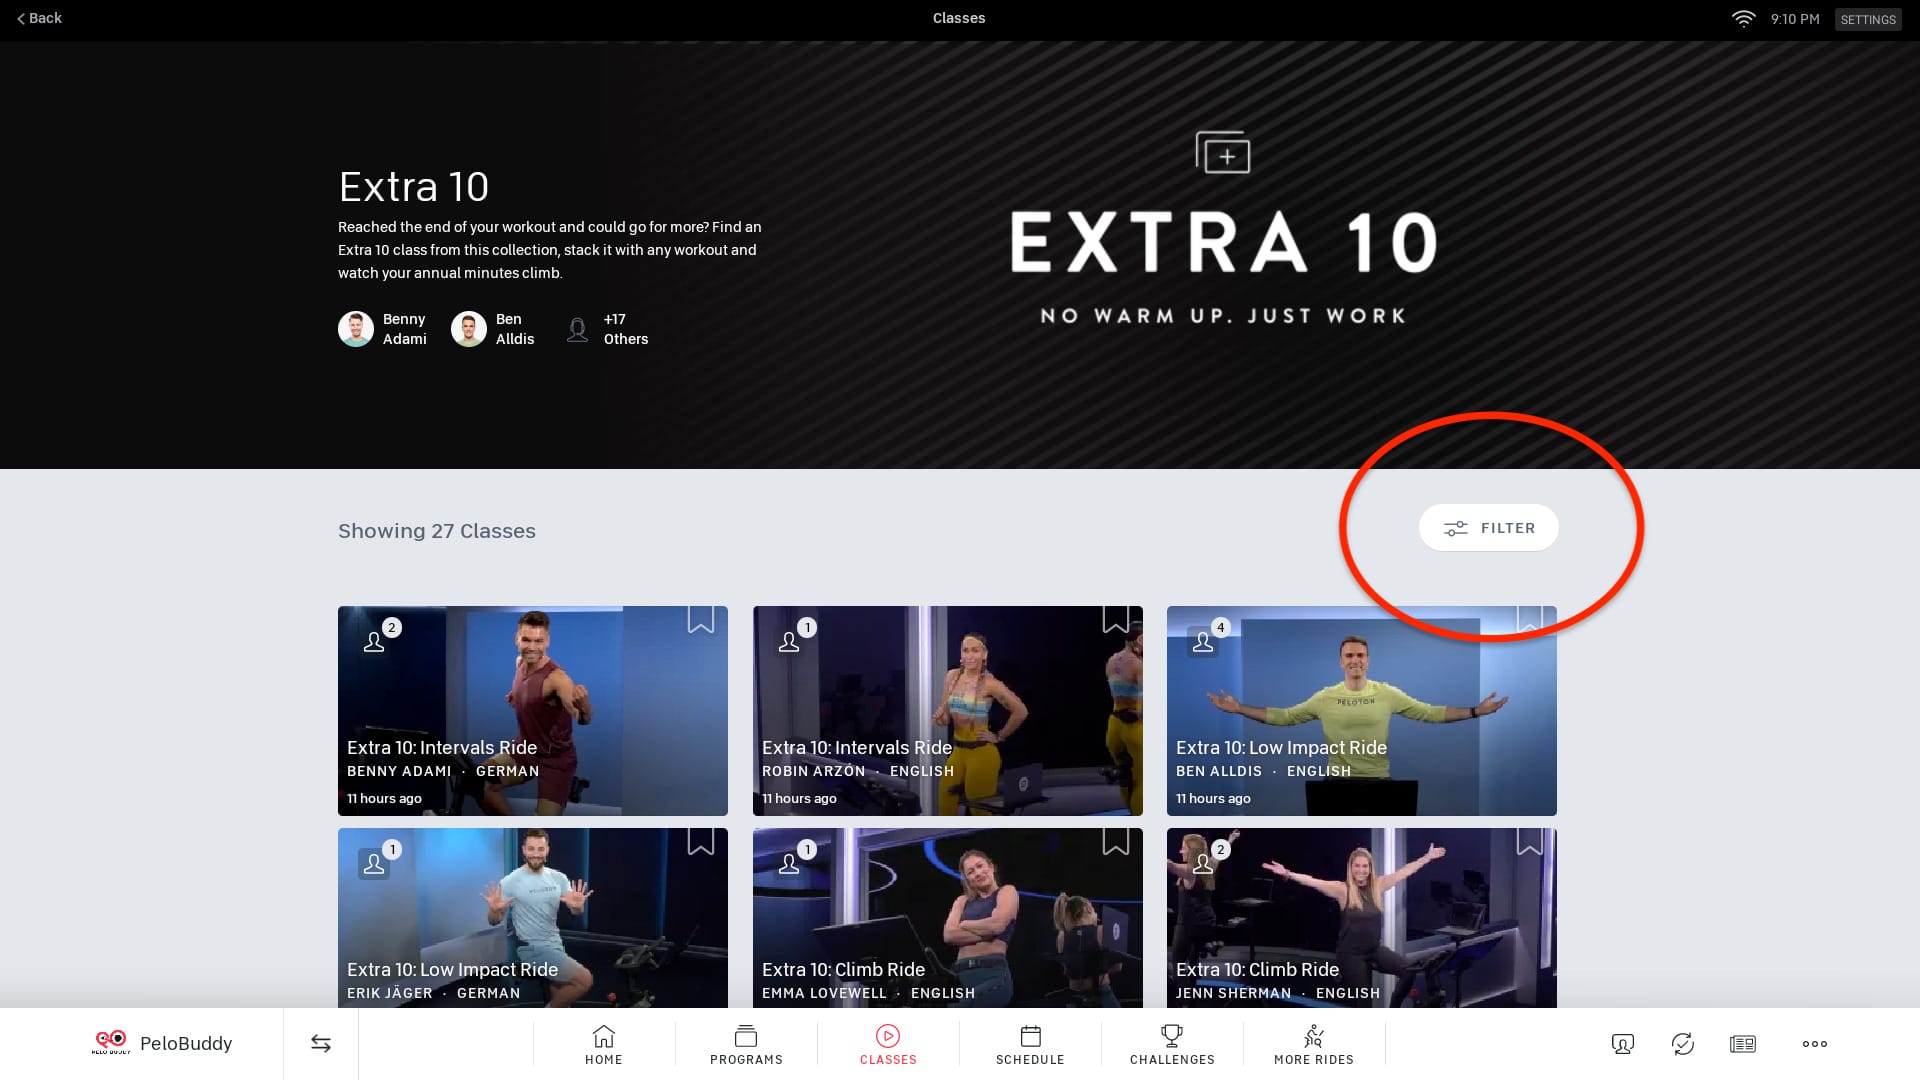Open Benny Adami instructor avatar

tap(356, 329)
